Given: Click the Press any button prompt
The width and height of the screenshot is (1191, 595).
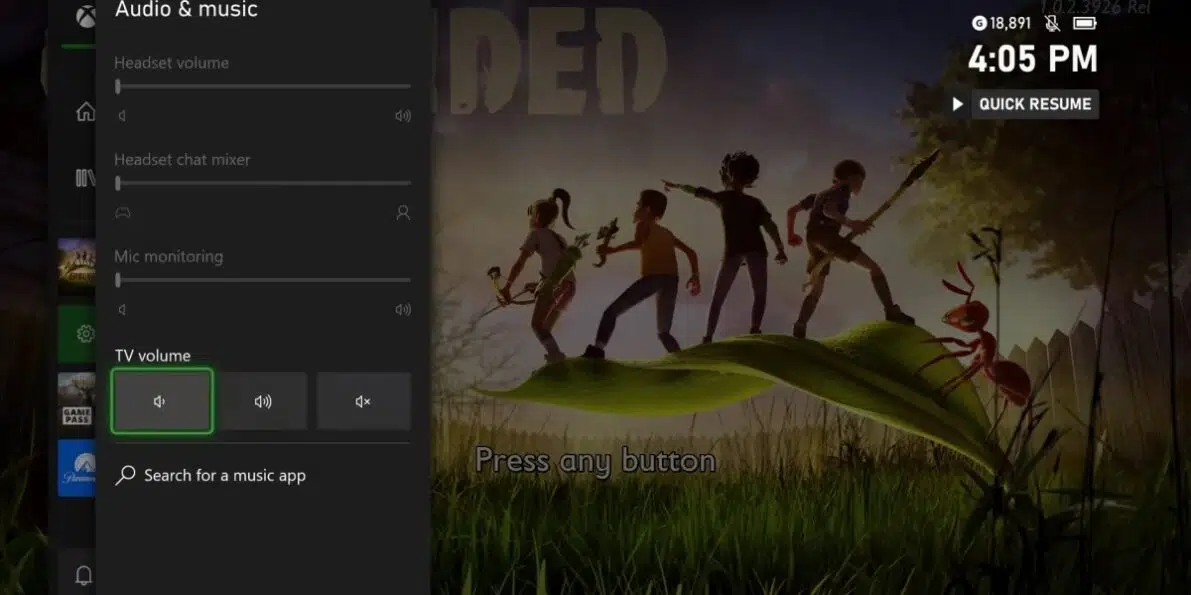Looking at the screenshot, I should (596, 461).
